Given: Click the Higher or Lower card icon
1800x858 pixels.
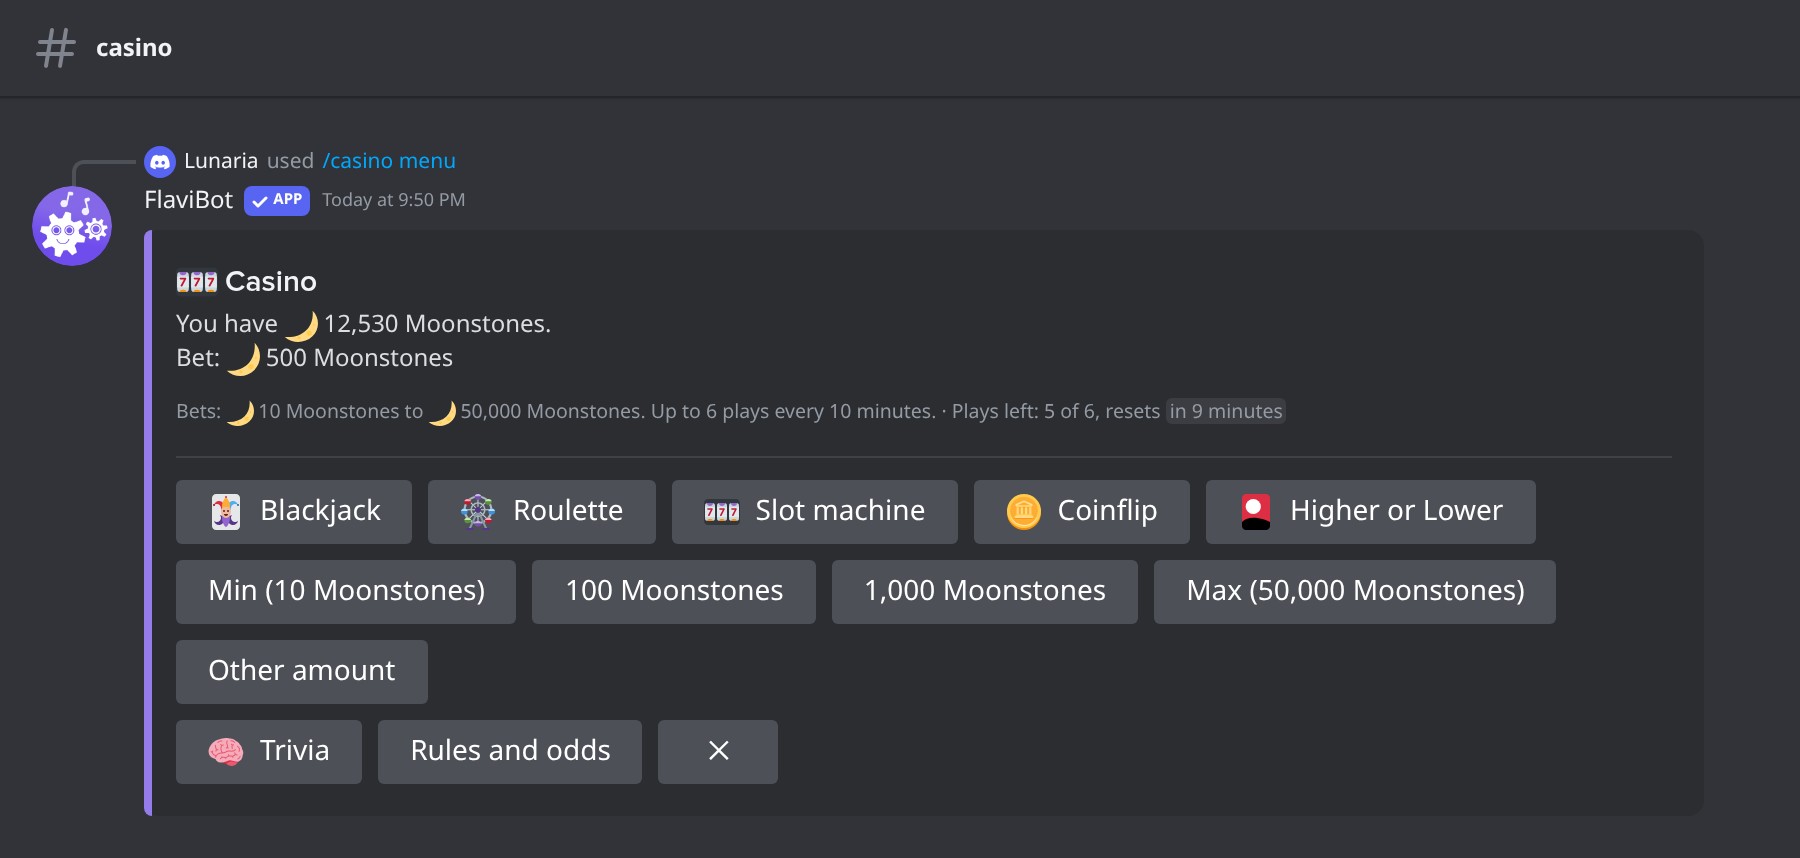Looking at the screenshot, I should click(x=1256, y=512).
